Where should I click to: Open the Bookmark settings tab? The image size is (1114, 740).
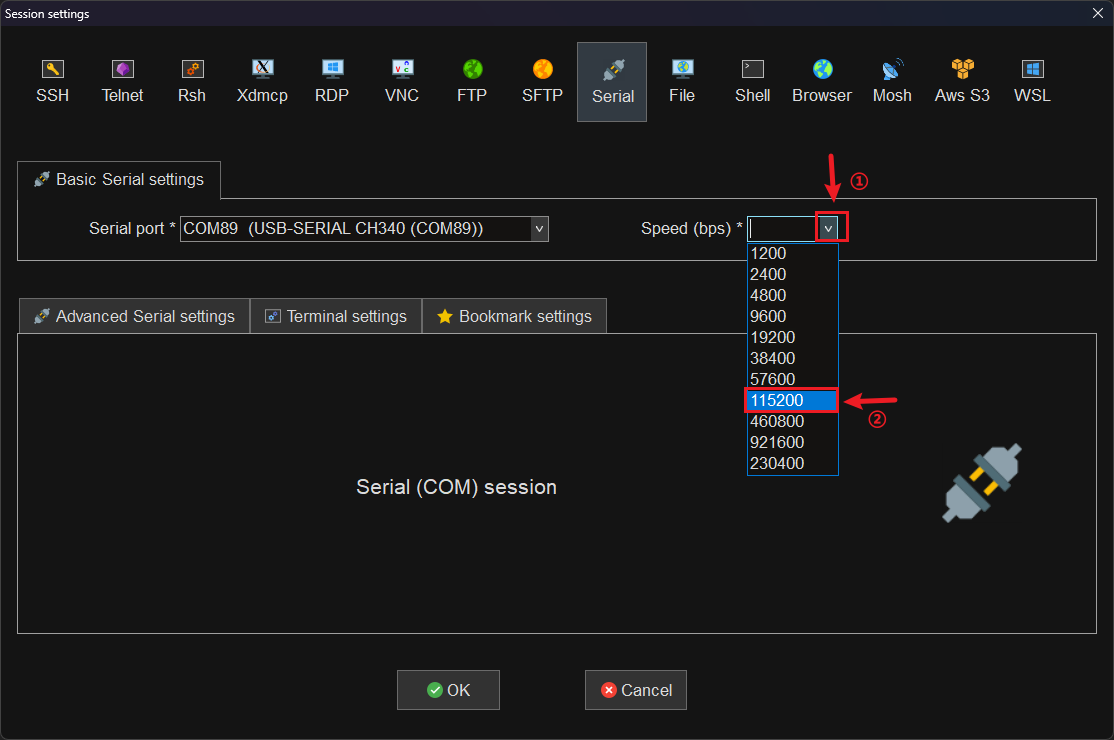(x=514, y=316)
